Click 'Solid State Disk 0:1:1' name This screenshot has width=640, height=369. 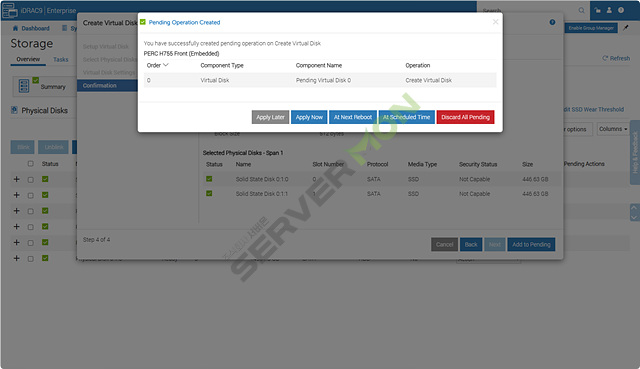tap(262, 194)
